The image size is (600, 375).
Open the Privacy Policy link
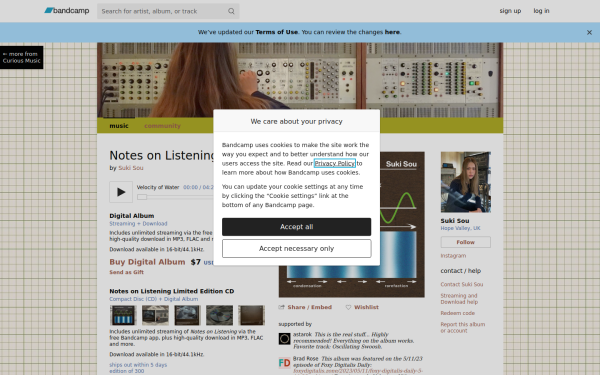334,163
